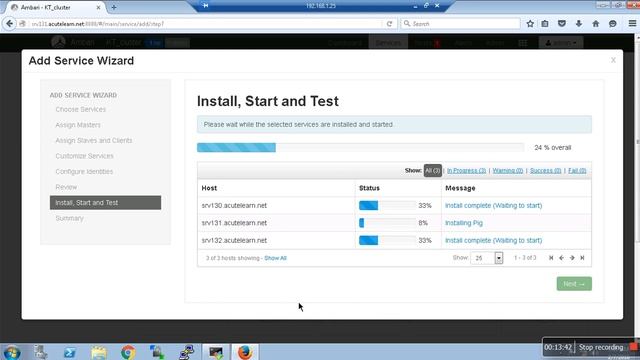Filter hosts by All (3)
The height and width of the screenshot is (360, 640).
(433, 171)
